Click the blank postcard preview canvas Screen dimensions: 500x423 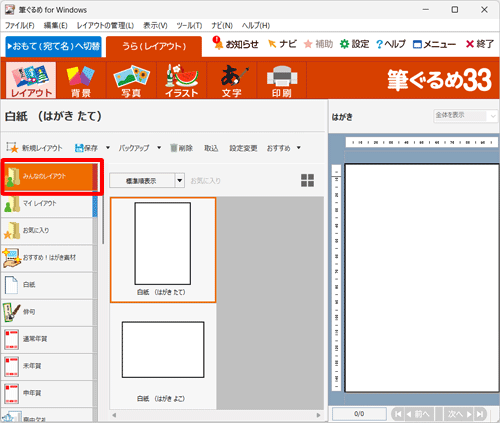pyautogui.click(x=422, y=278)
